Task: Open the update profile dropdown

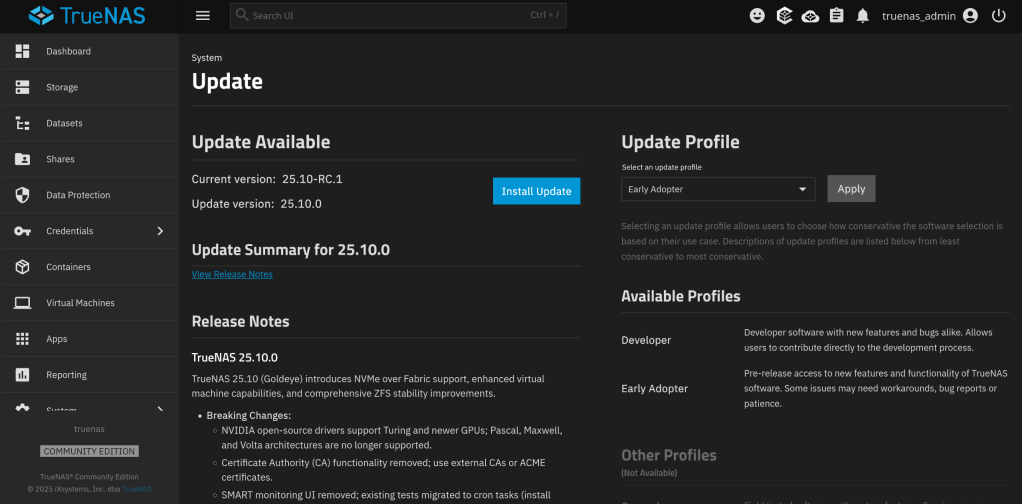Action: pyautogui.click(x=717, y=189)
